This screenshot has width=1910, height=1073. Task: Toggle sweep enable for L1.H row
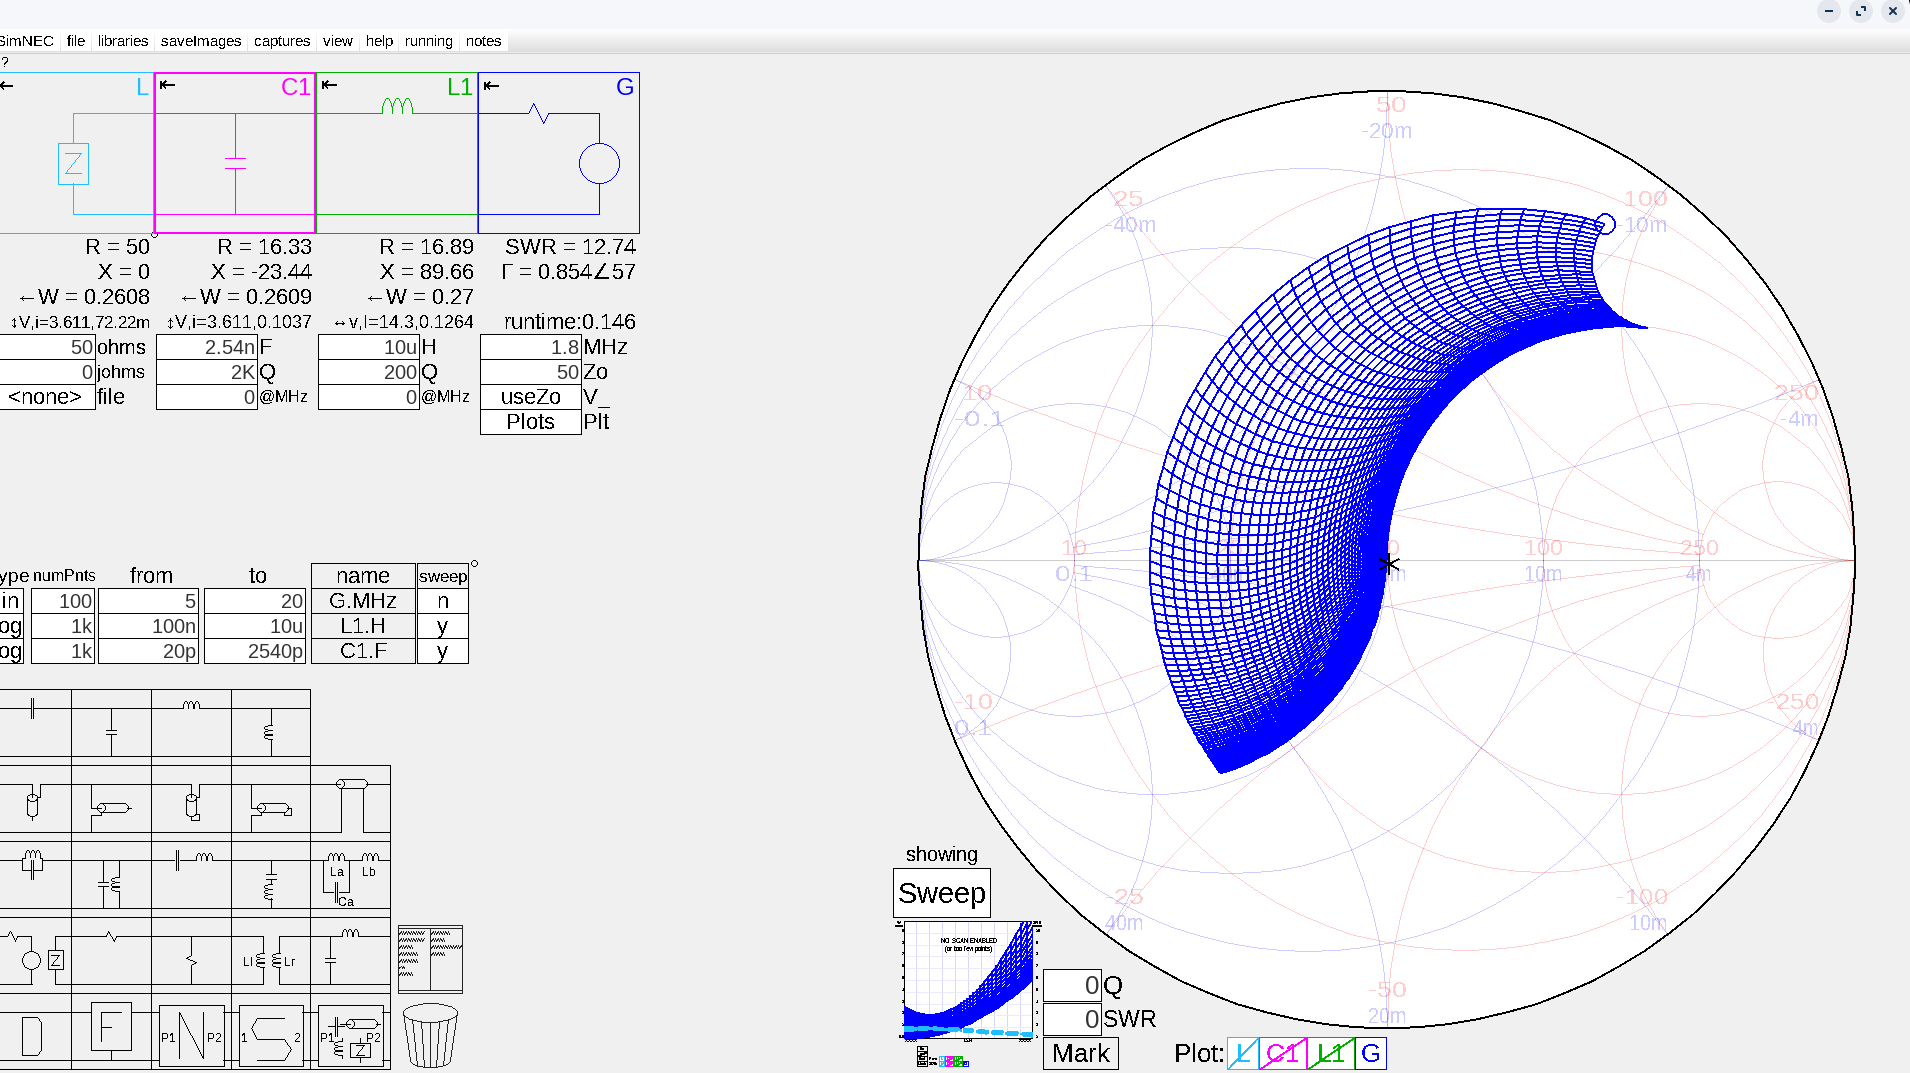pos(442,626)
